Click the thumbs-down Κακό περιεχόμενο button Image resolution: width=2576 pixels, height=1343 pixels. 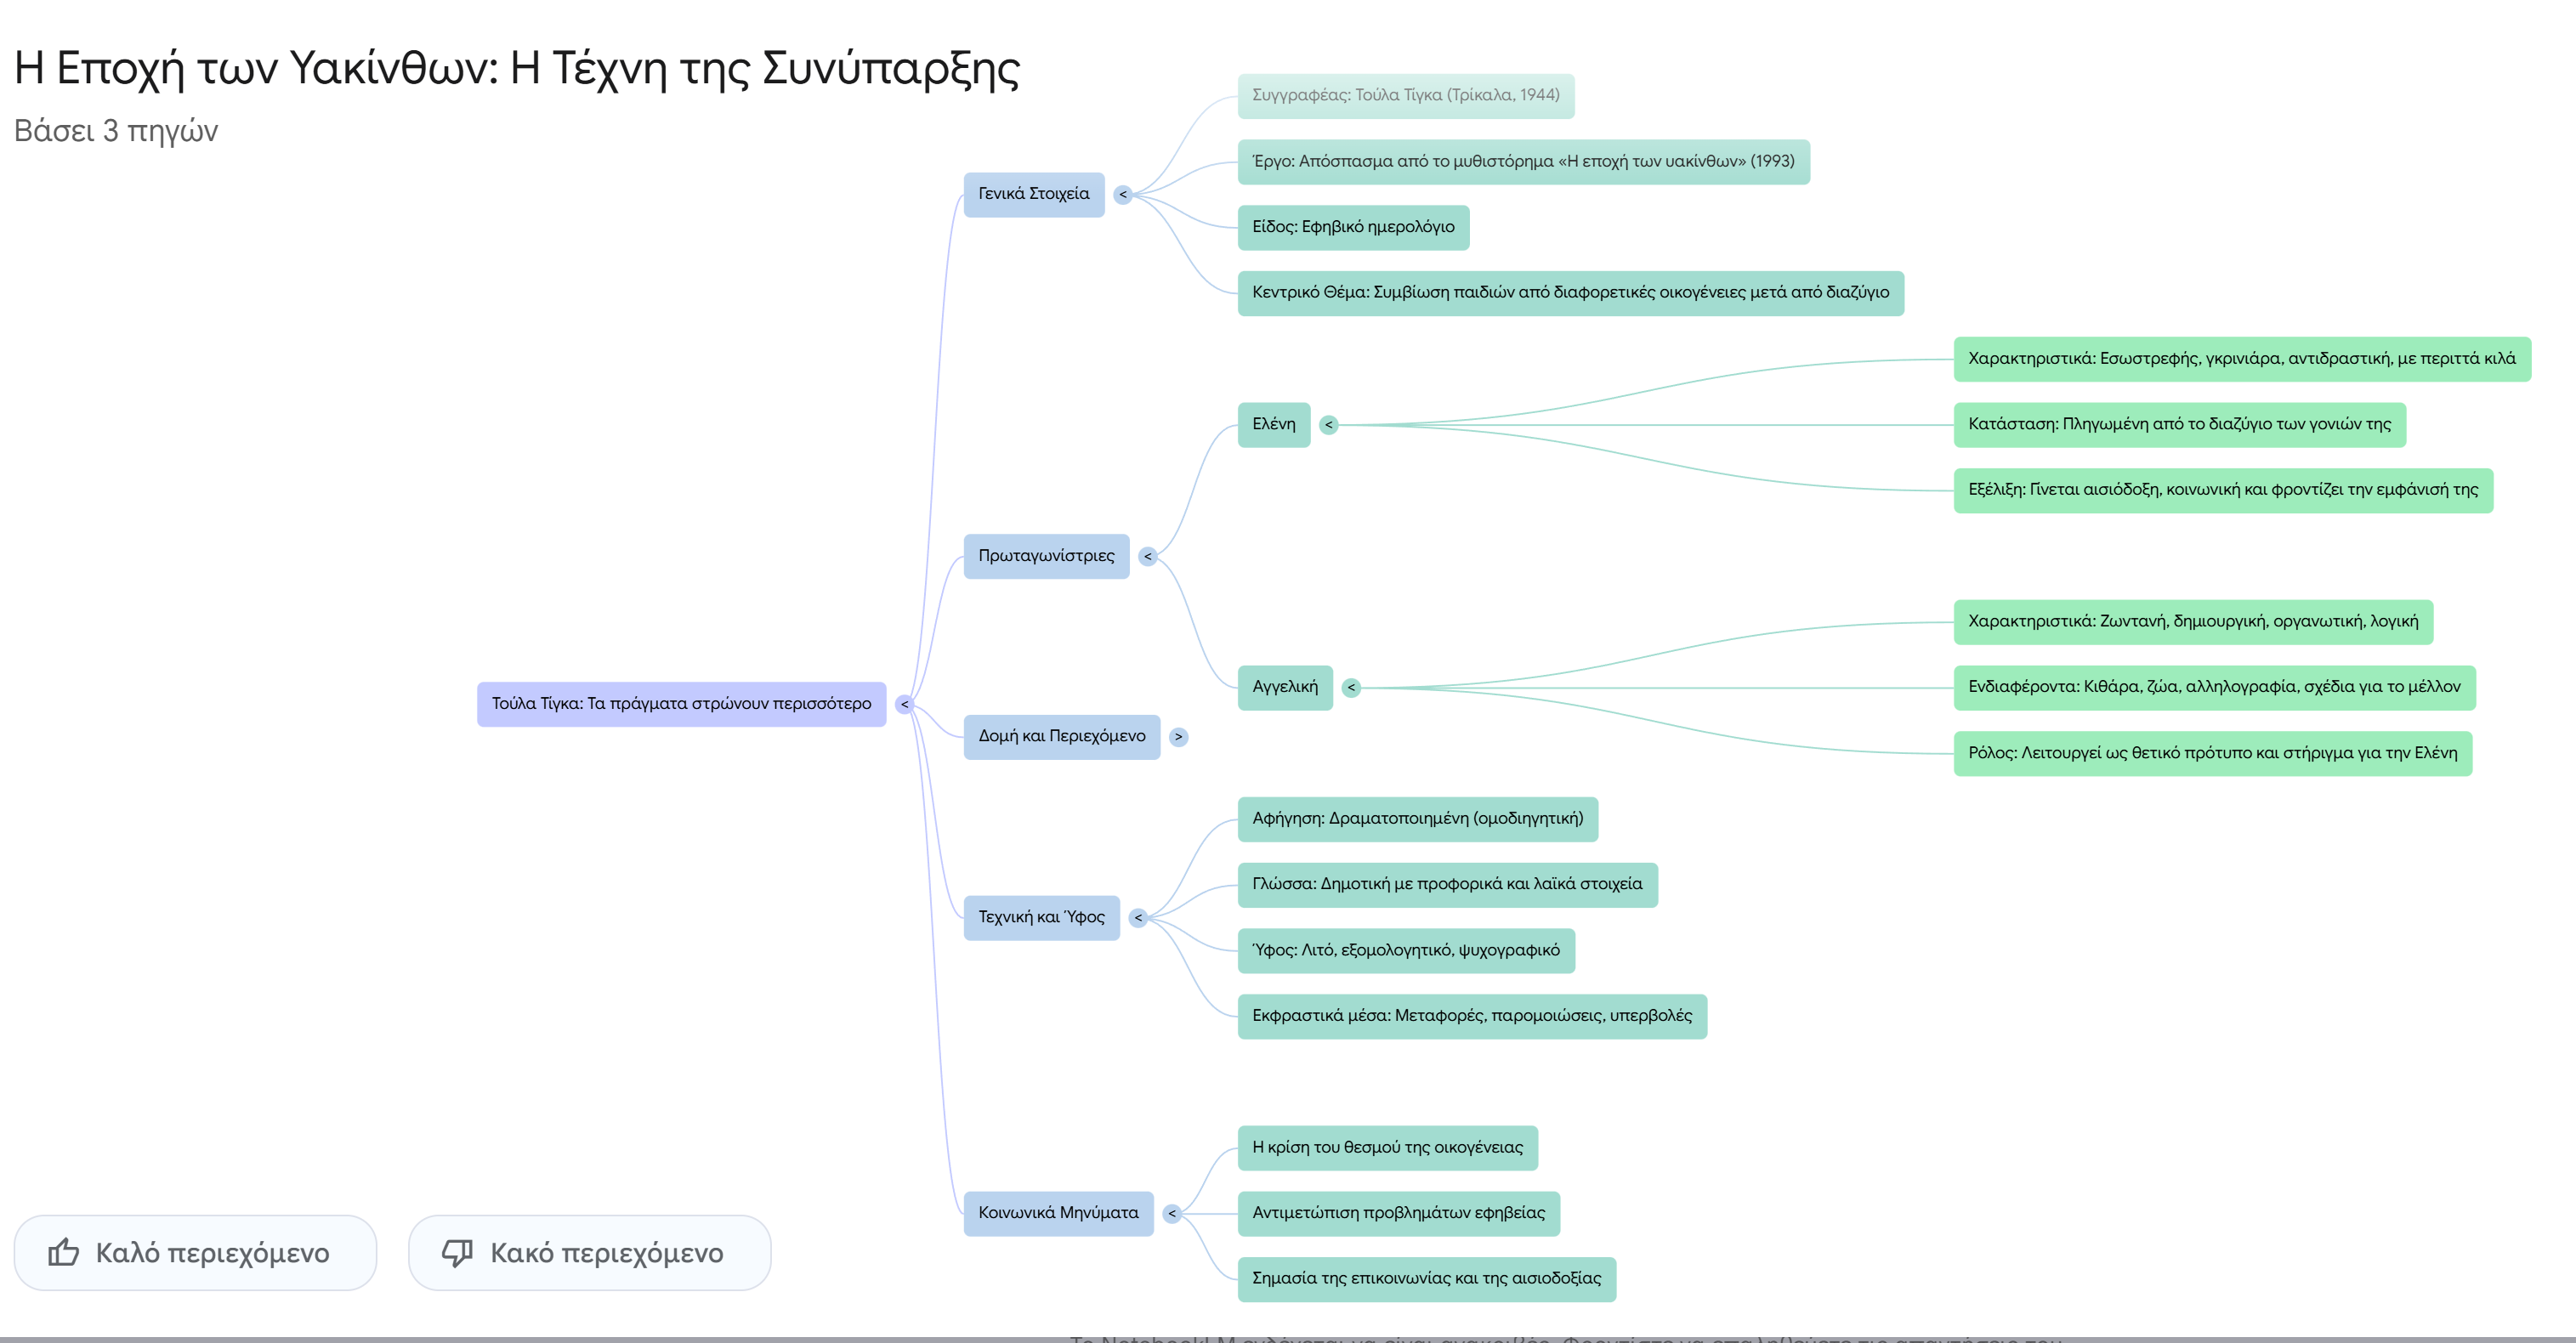pos(589,1252)
